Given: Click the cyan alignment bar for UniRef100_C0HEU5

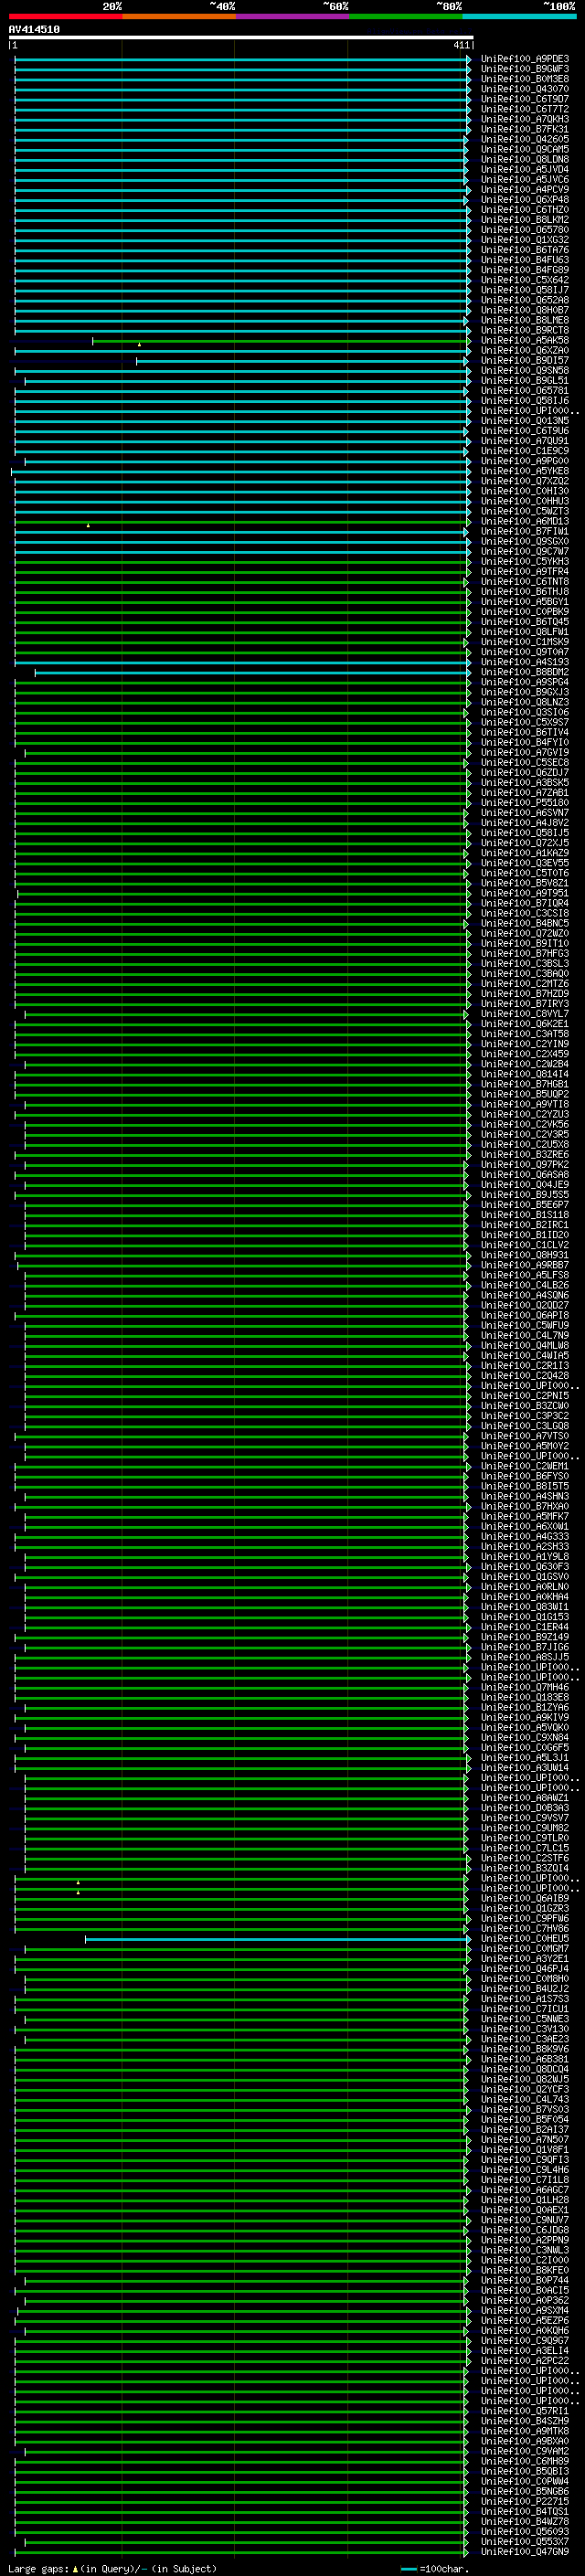Looking at the screenshot, I should 277,1939.
